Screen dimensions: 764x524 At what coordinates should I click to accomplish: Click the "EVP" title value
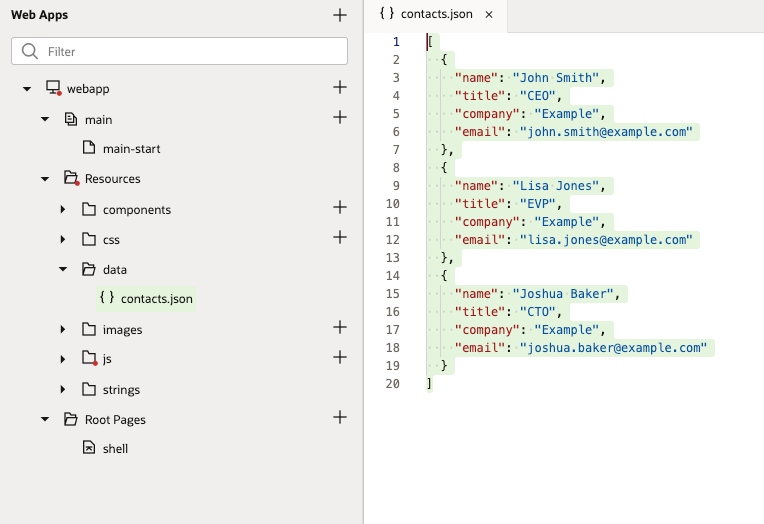(537, 204)
